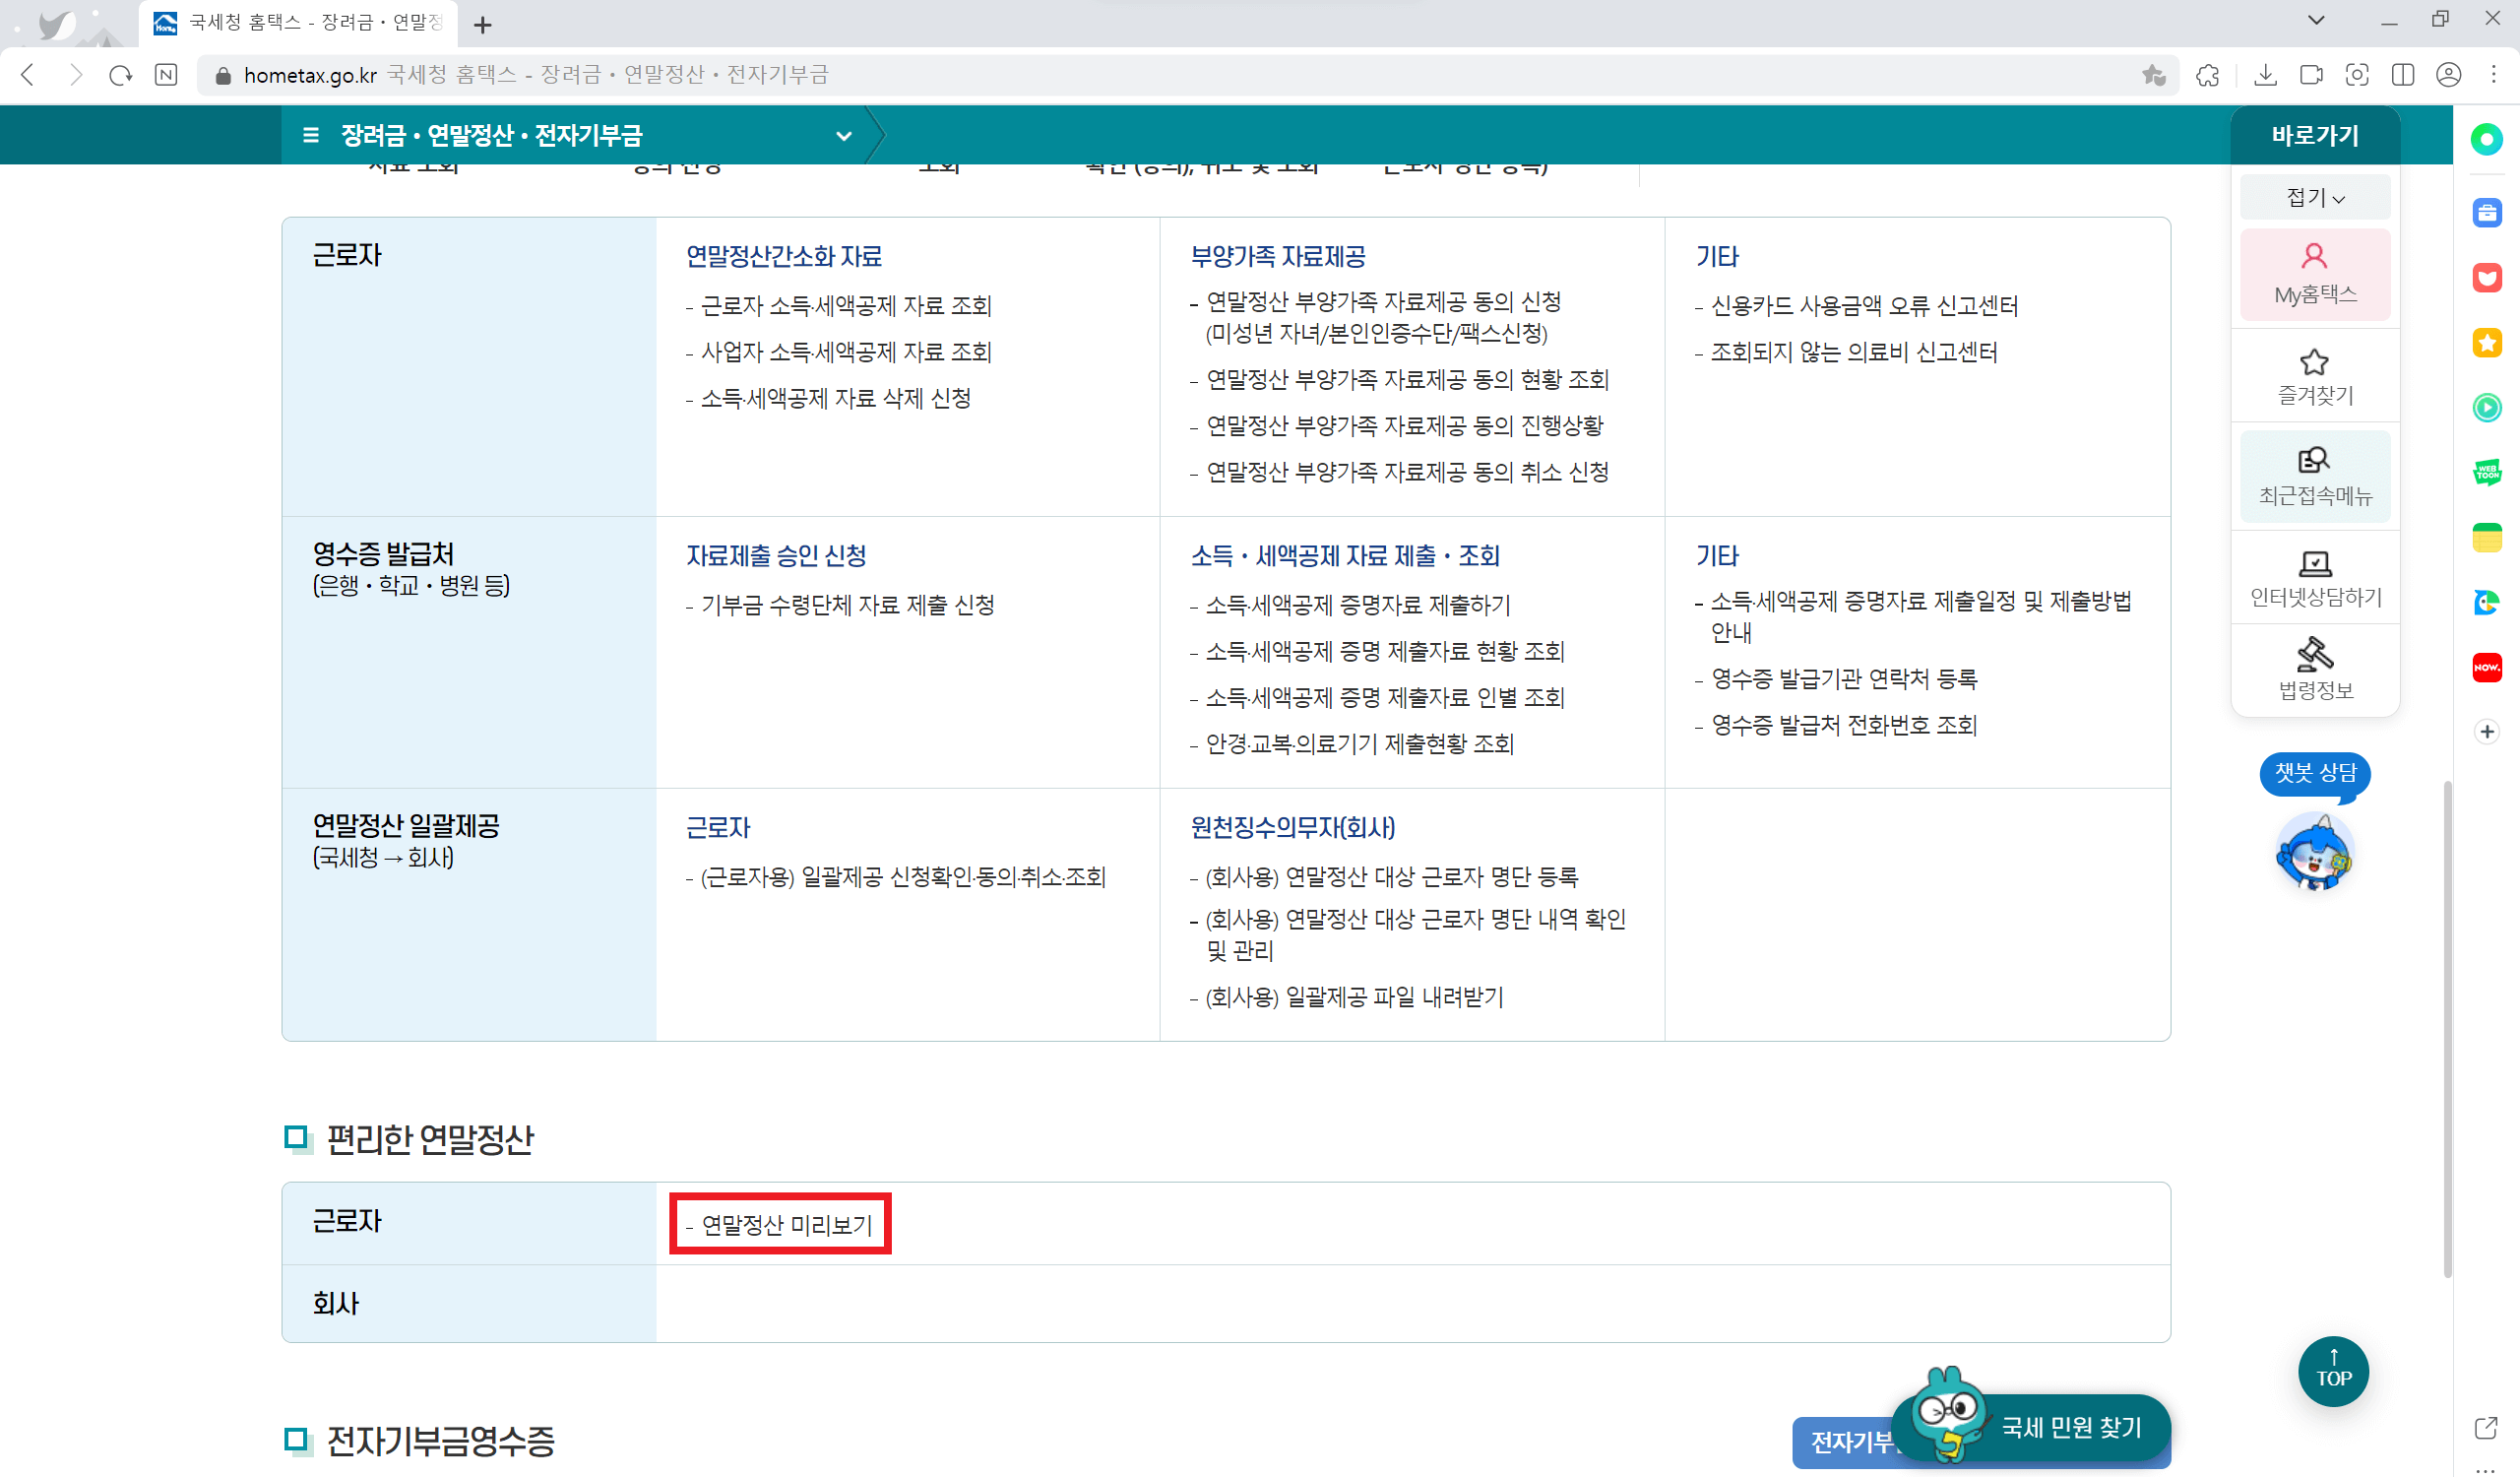Open 소득·세액공제 증명 제출자료 현황 조회
The width and height of the screenshot is (2520, 1477).
[1384, 651]
